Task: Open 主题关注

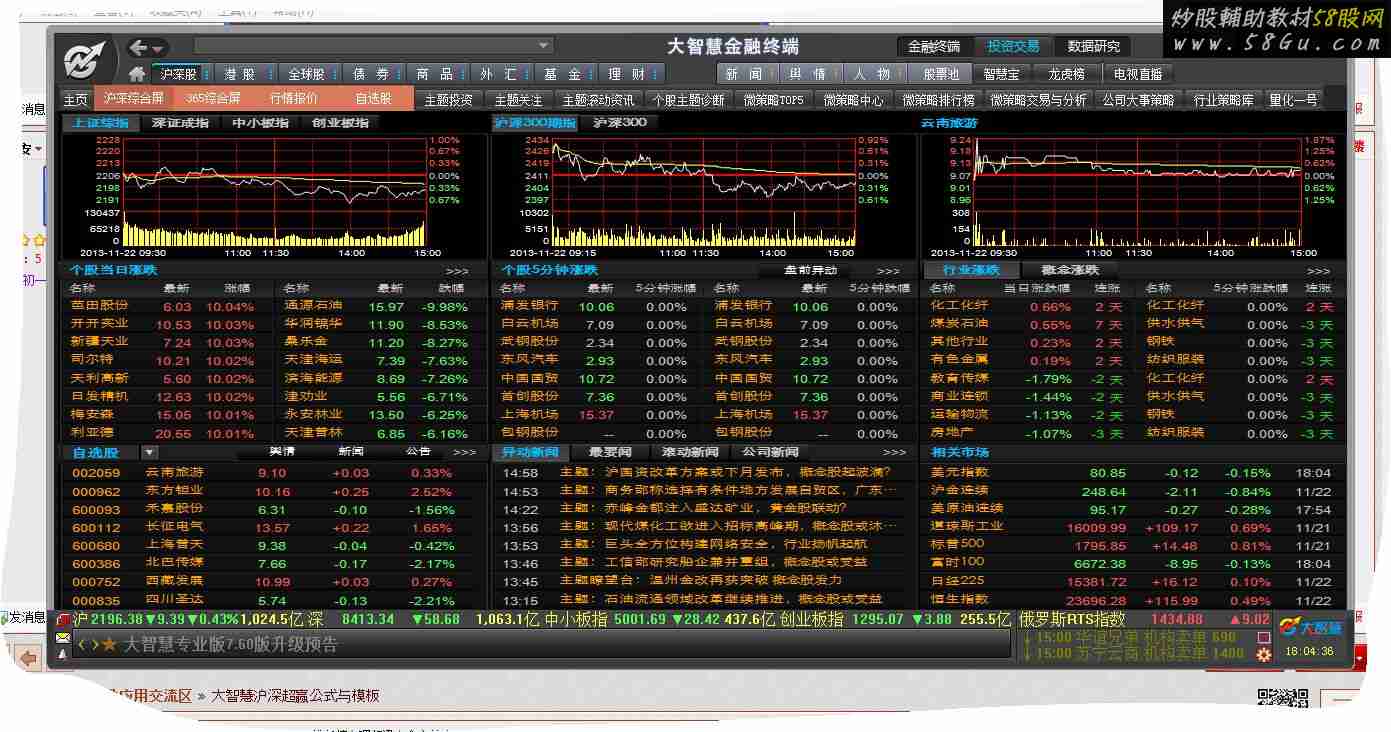Action: (518, 100)
